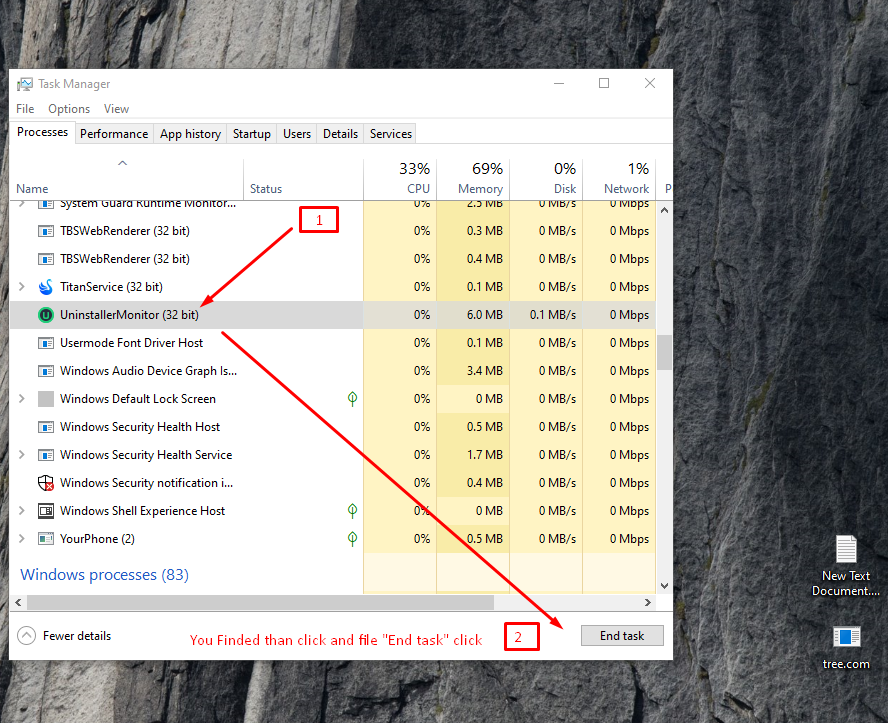This screenshot has height=723, width=888.
Task: Select the Processes tab
Action: click(42, 132)
